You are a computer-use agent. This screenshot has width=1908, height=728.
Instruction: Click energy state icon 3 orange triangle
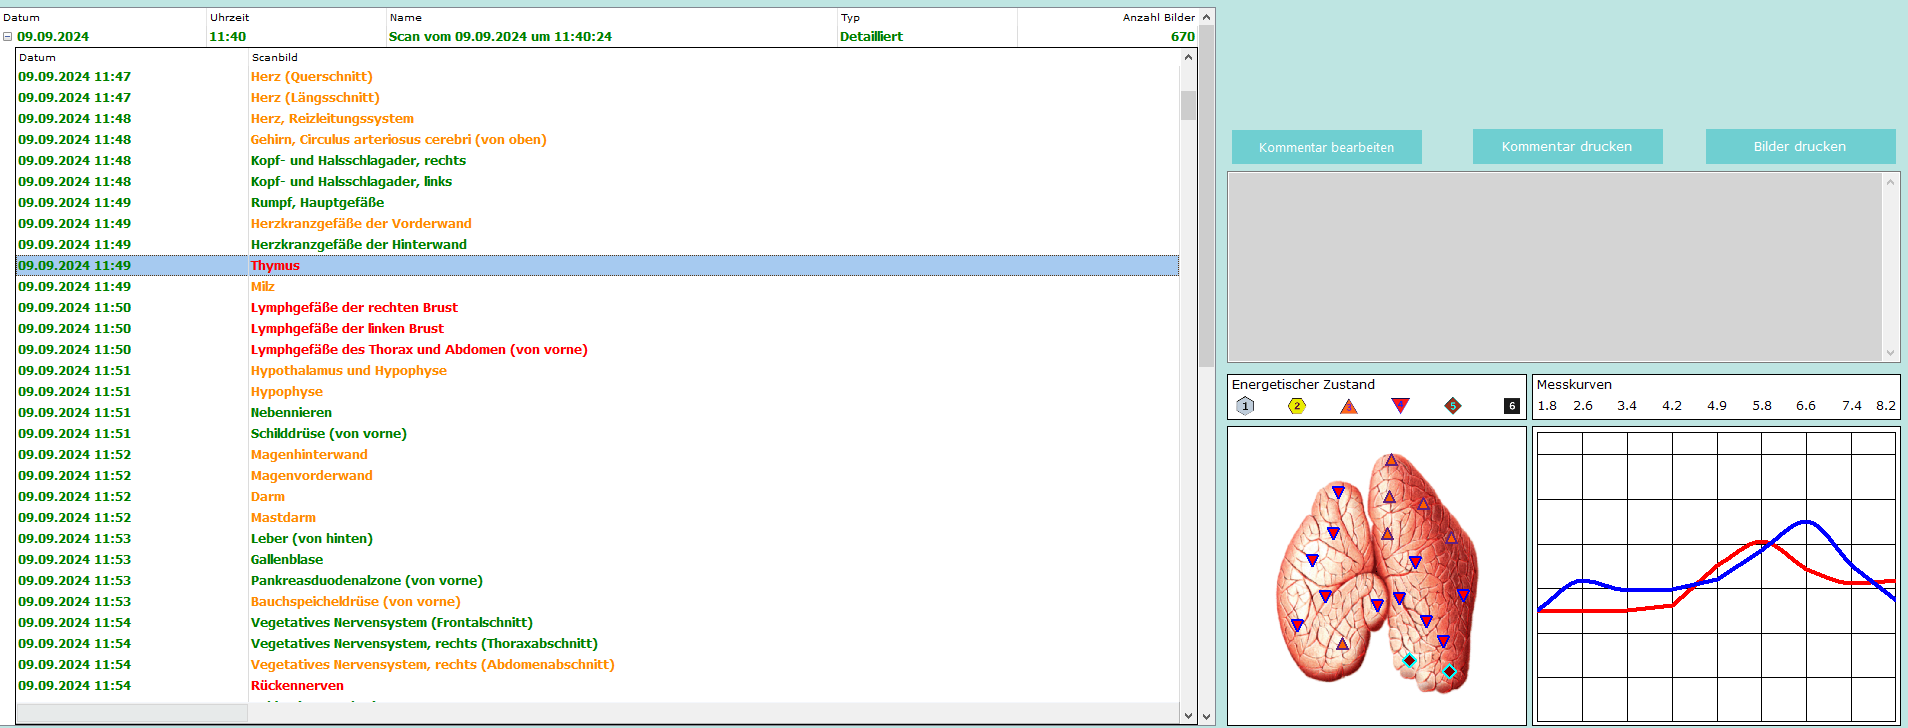click(1349, 406)
